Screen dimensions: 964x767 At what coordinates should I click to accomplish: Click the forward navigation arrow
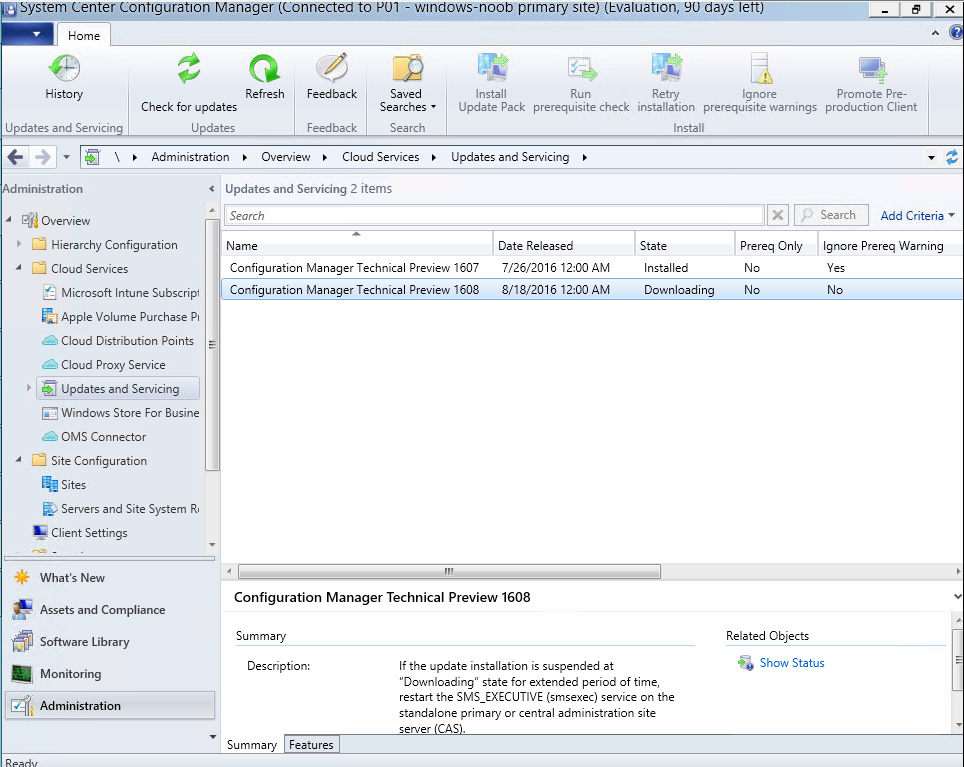42,157
